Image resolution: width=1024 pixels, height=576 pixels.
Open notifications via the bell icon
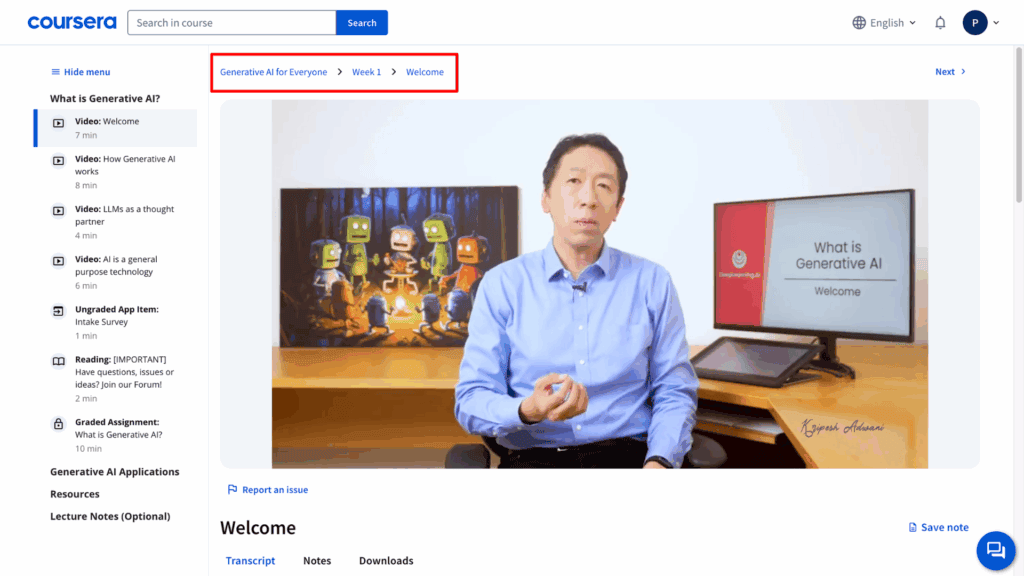(x=939, y=21)
